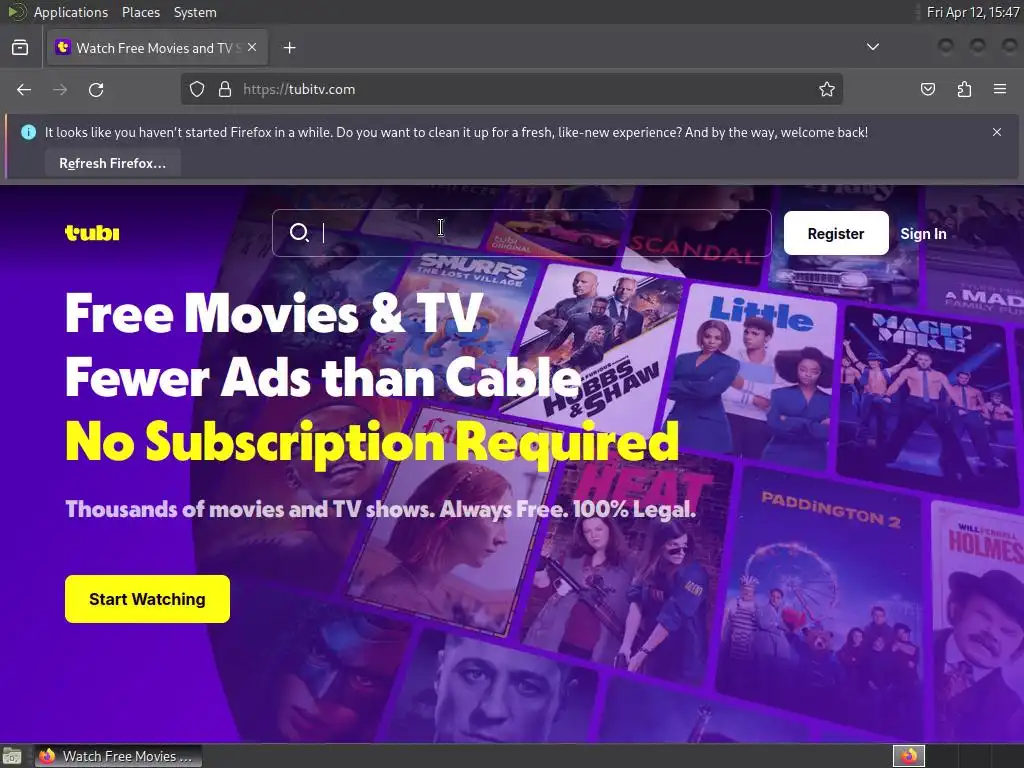Dismiss the Refresh Firefox notification bar

click(997, 132)
